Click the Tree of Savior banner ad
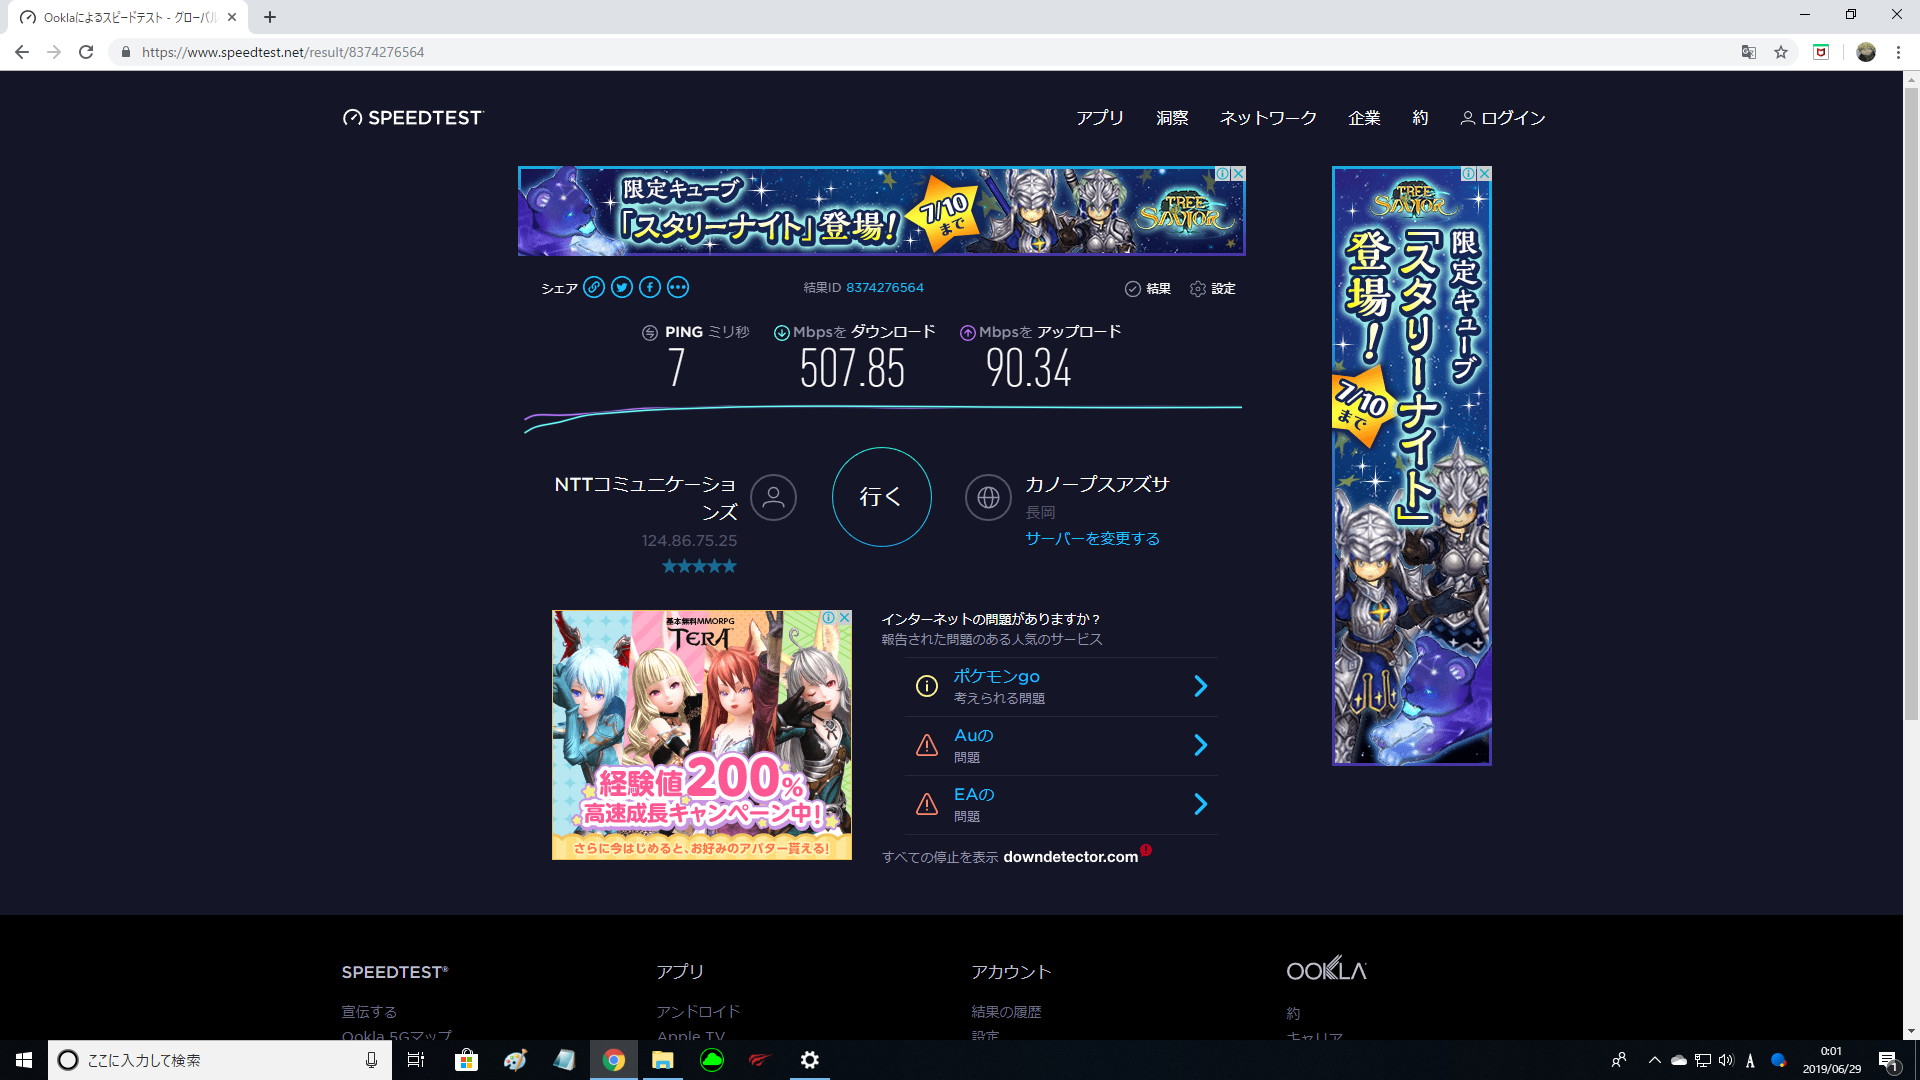The image size is (1920, 1080). [881, 211]
